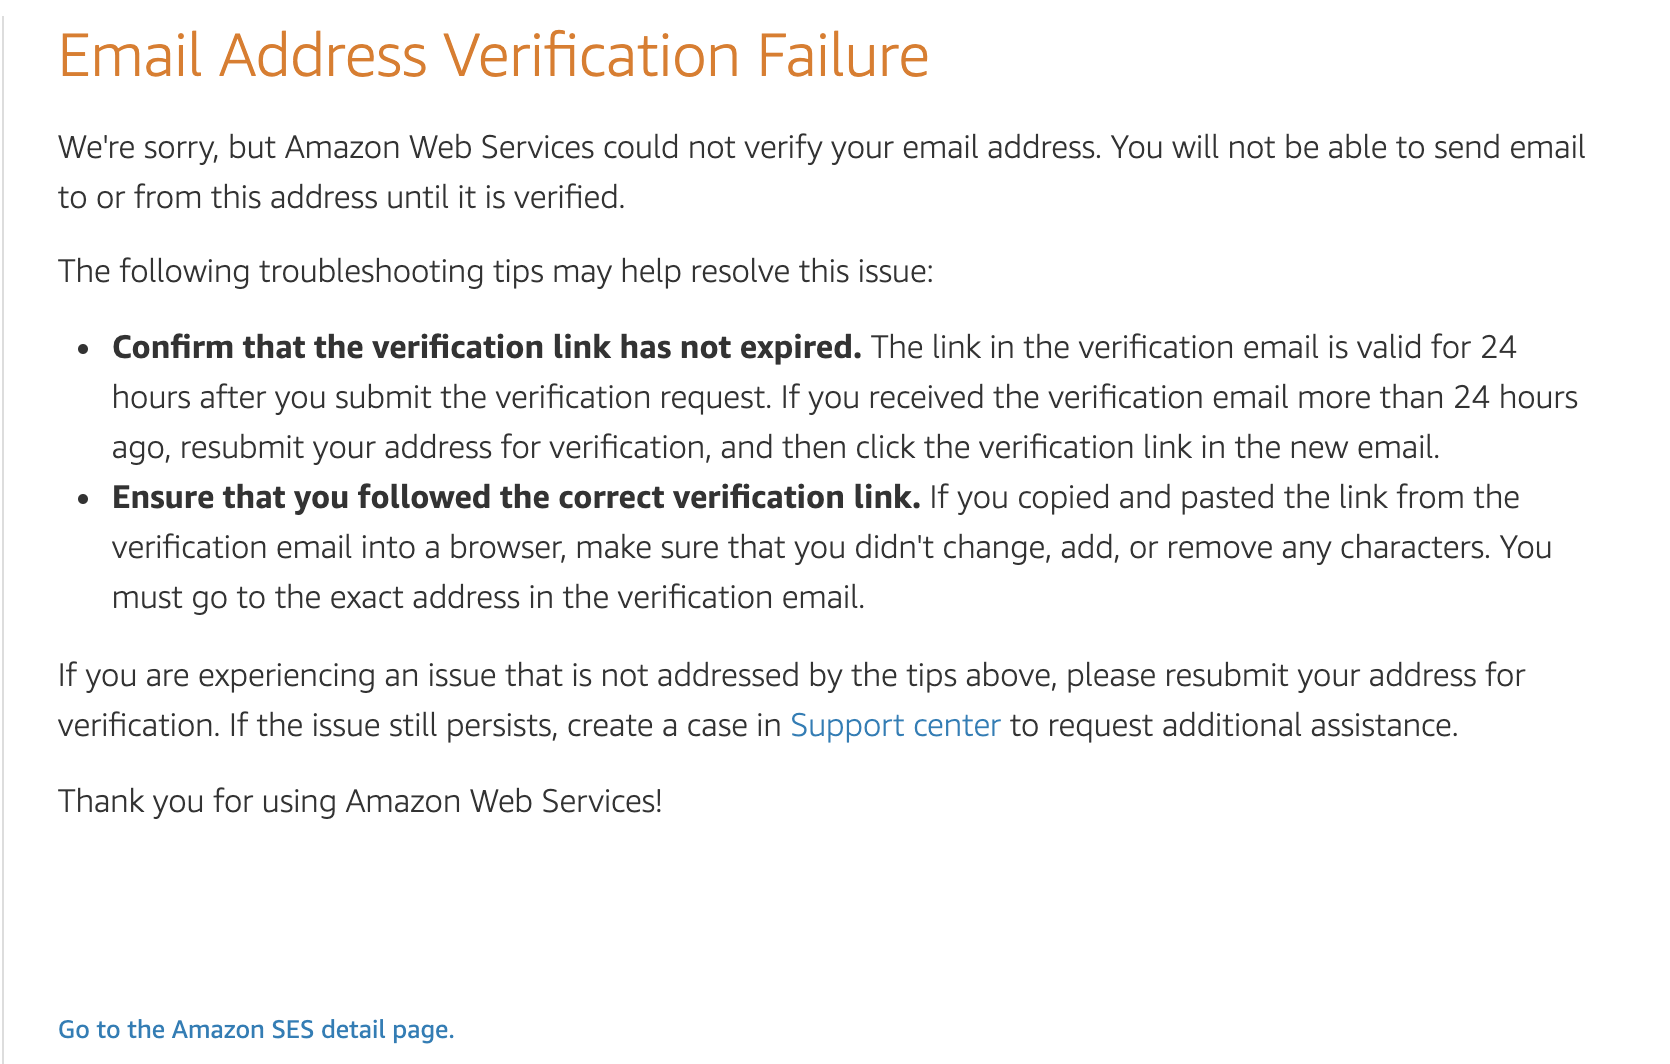Click the Email Address Verification Failure heading
Image resolution: width=1670 pixels, height=1064 pixels.
click(x=494, y=55)
